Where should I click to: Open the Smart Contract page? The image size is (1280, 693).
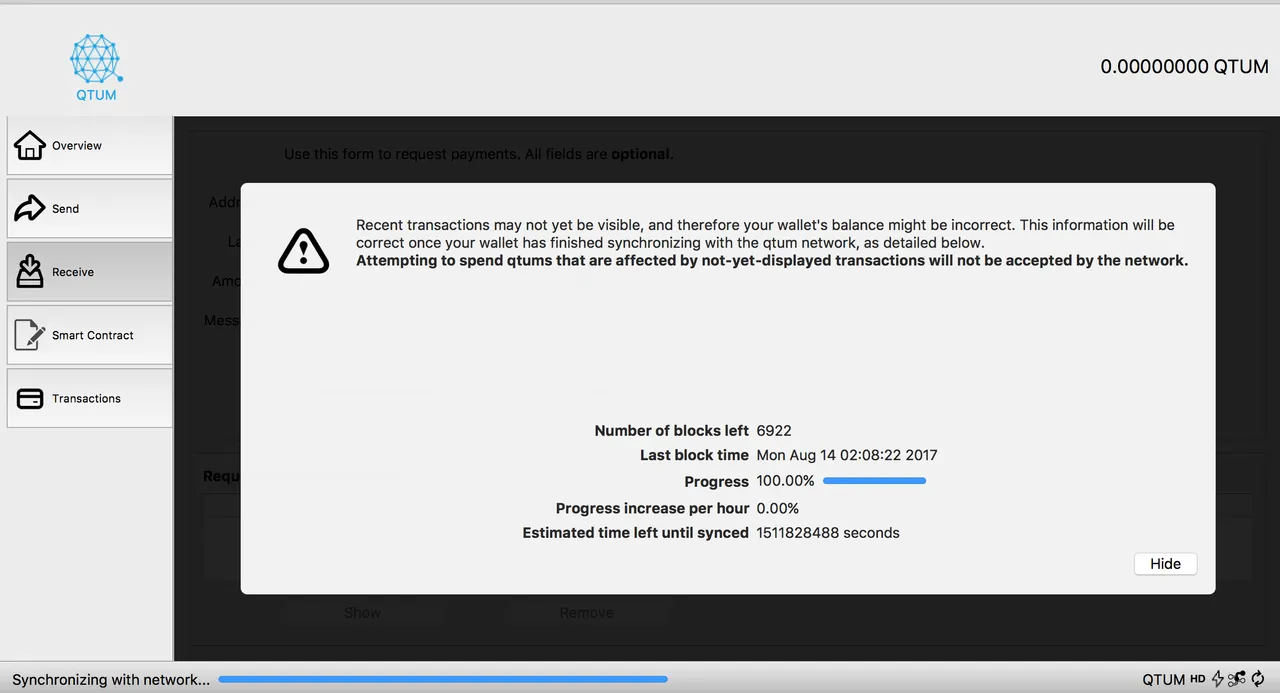(89, 335)
